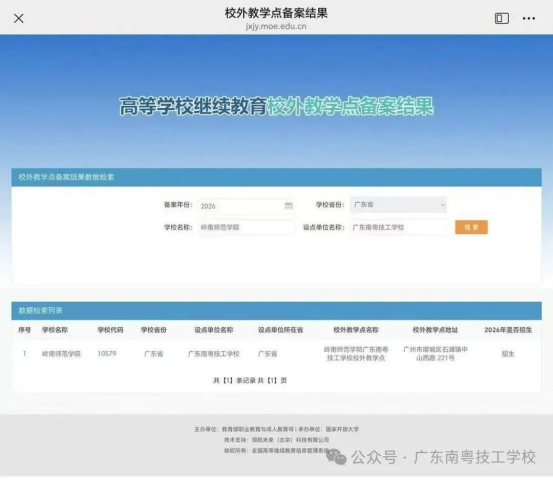Screen dimensions: 553x480
Task: Click the jxjy.moe.edu.cn address text
Action: pyautogui.click(x=276, y=26)
